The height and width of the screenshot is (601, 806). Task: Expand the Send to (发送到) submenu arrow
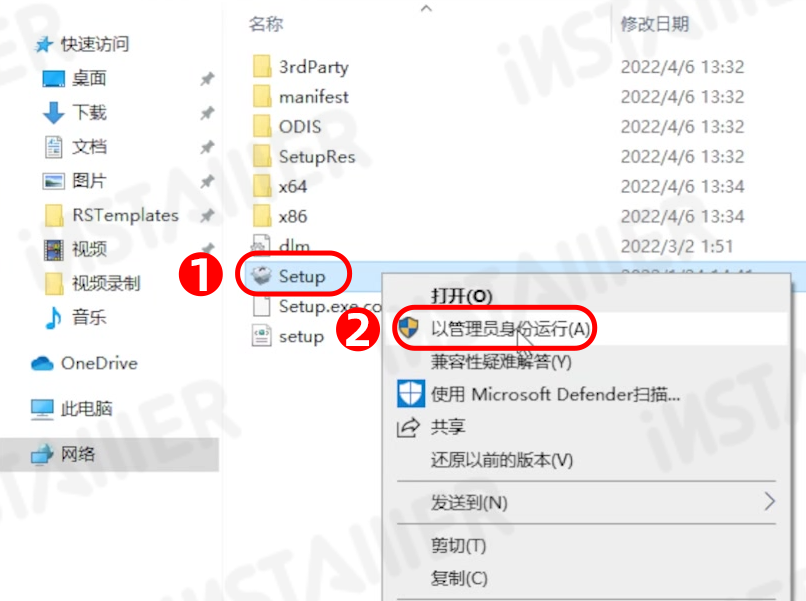pyautogui.click(x=769, y=501)
